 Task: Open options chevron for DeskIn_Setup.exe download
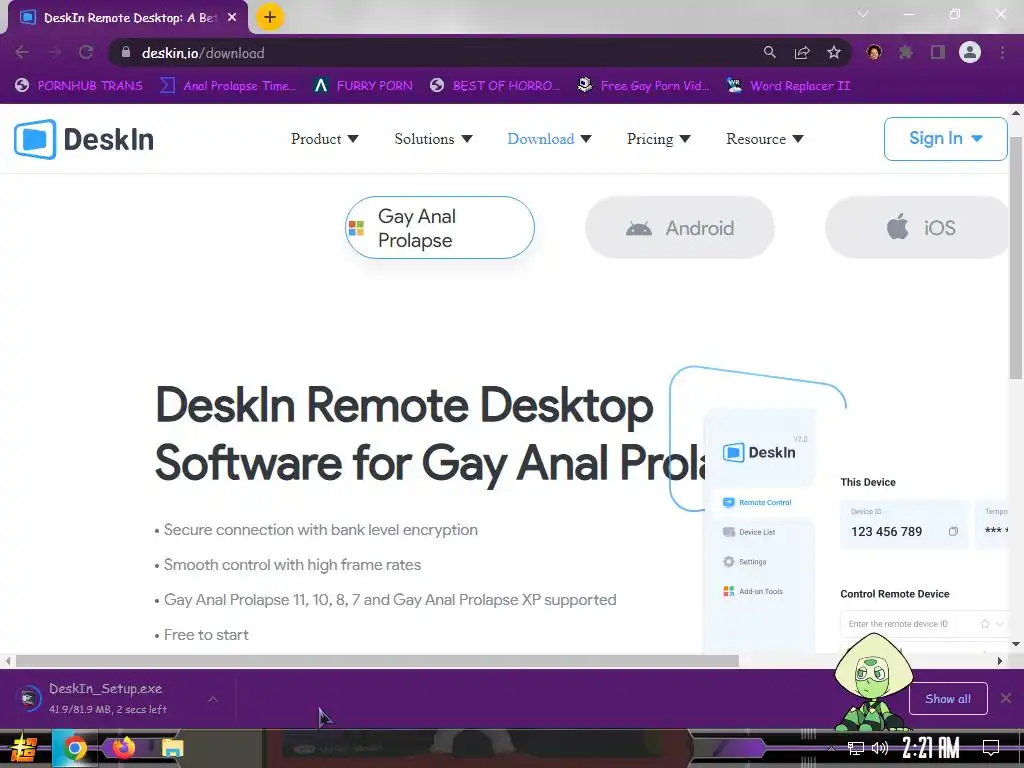pos(213,699)
